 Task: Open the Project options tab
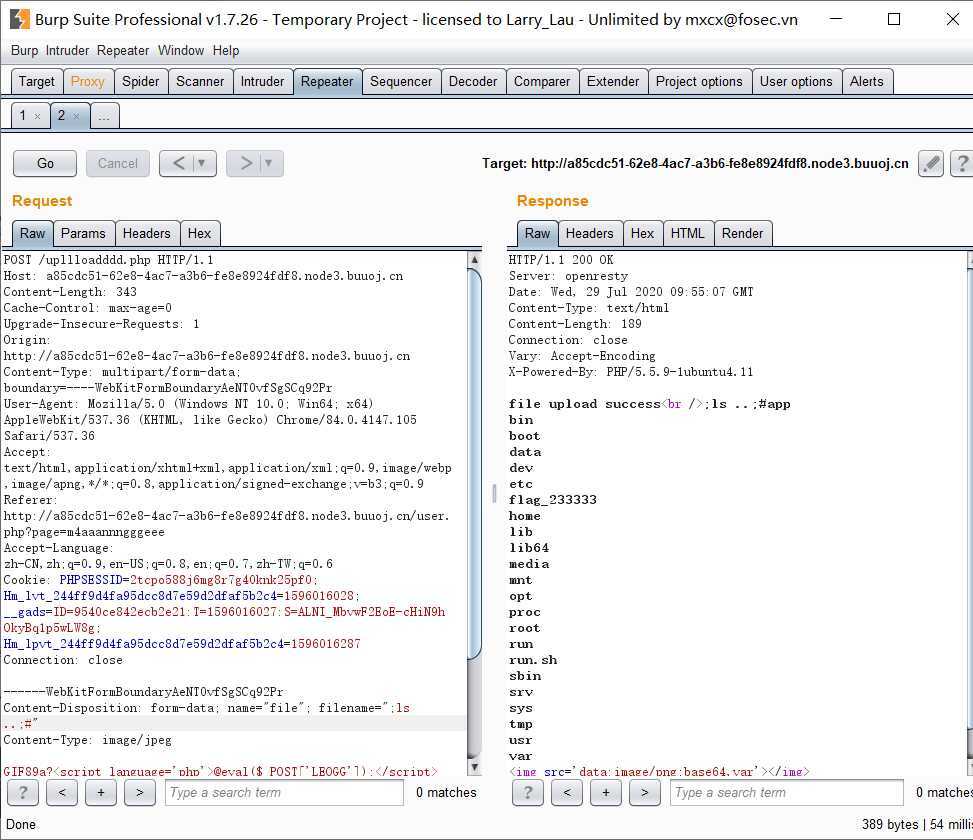tap(699, 81)
